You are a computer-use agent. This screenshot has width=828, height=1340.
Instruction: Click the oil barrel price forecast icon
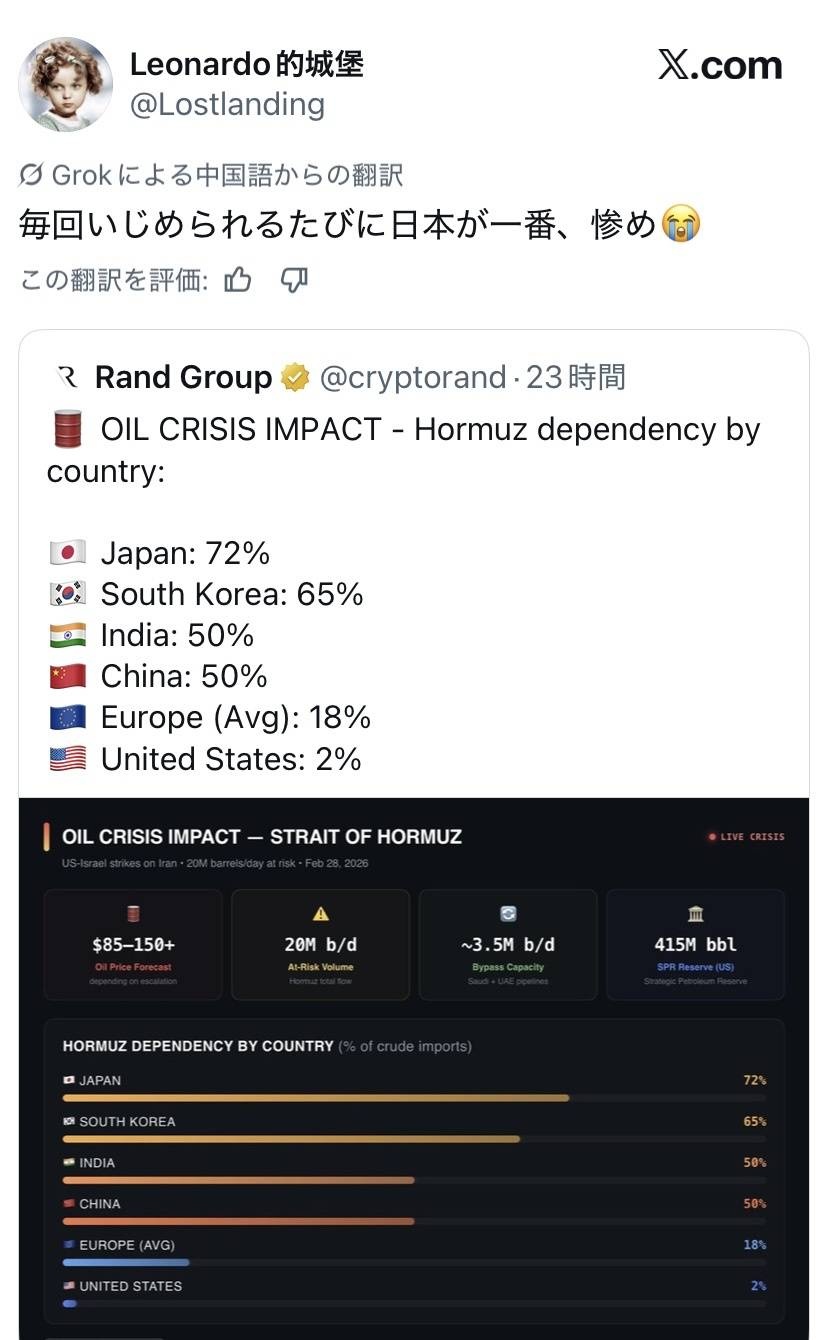133,914
